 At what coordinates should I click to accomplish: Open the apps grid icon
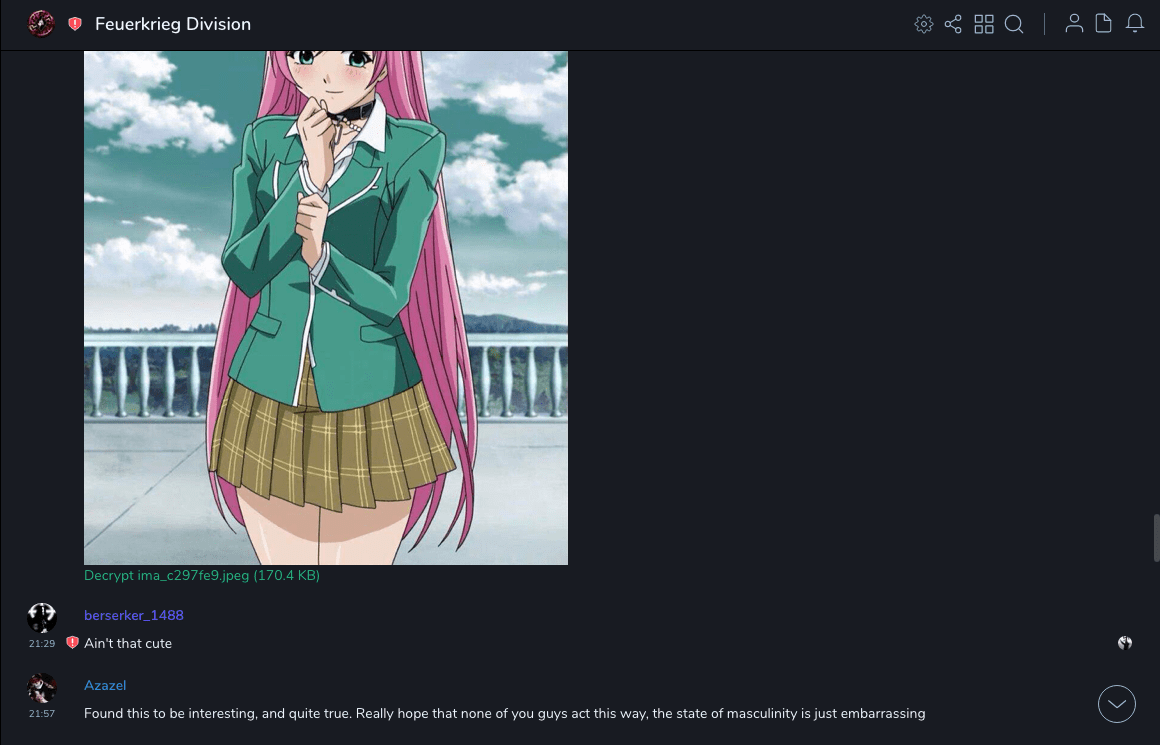tap(984, 24)
